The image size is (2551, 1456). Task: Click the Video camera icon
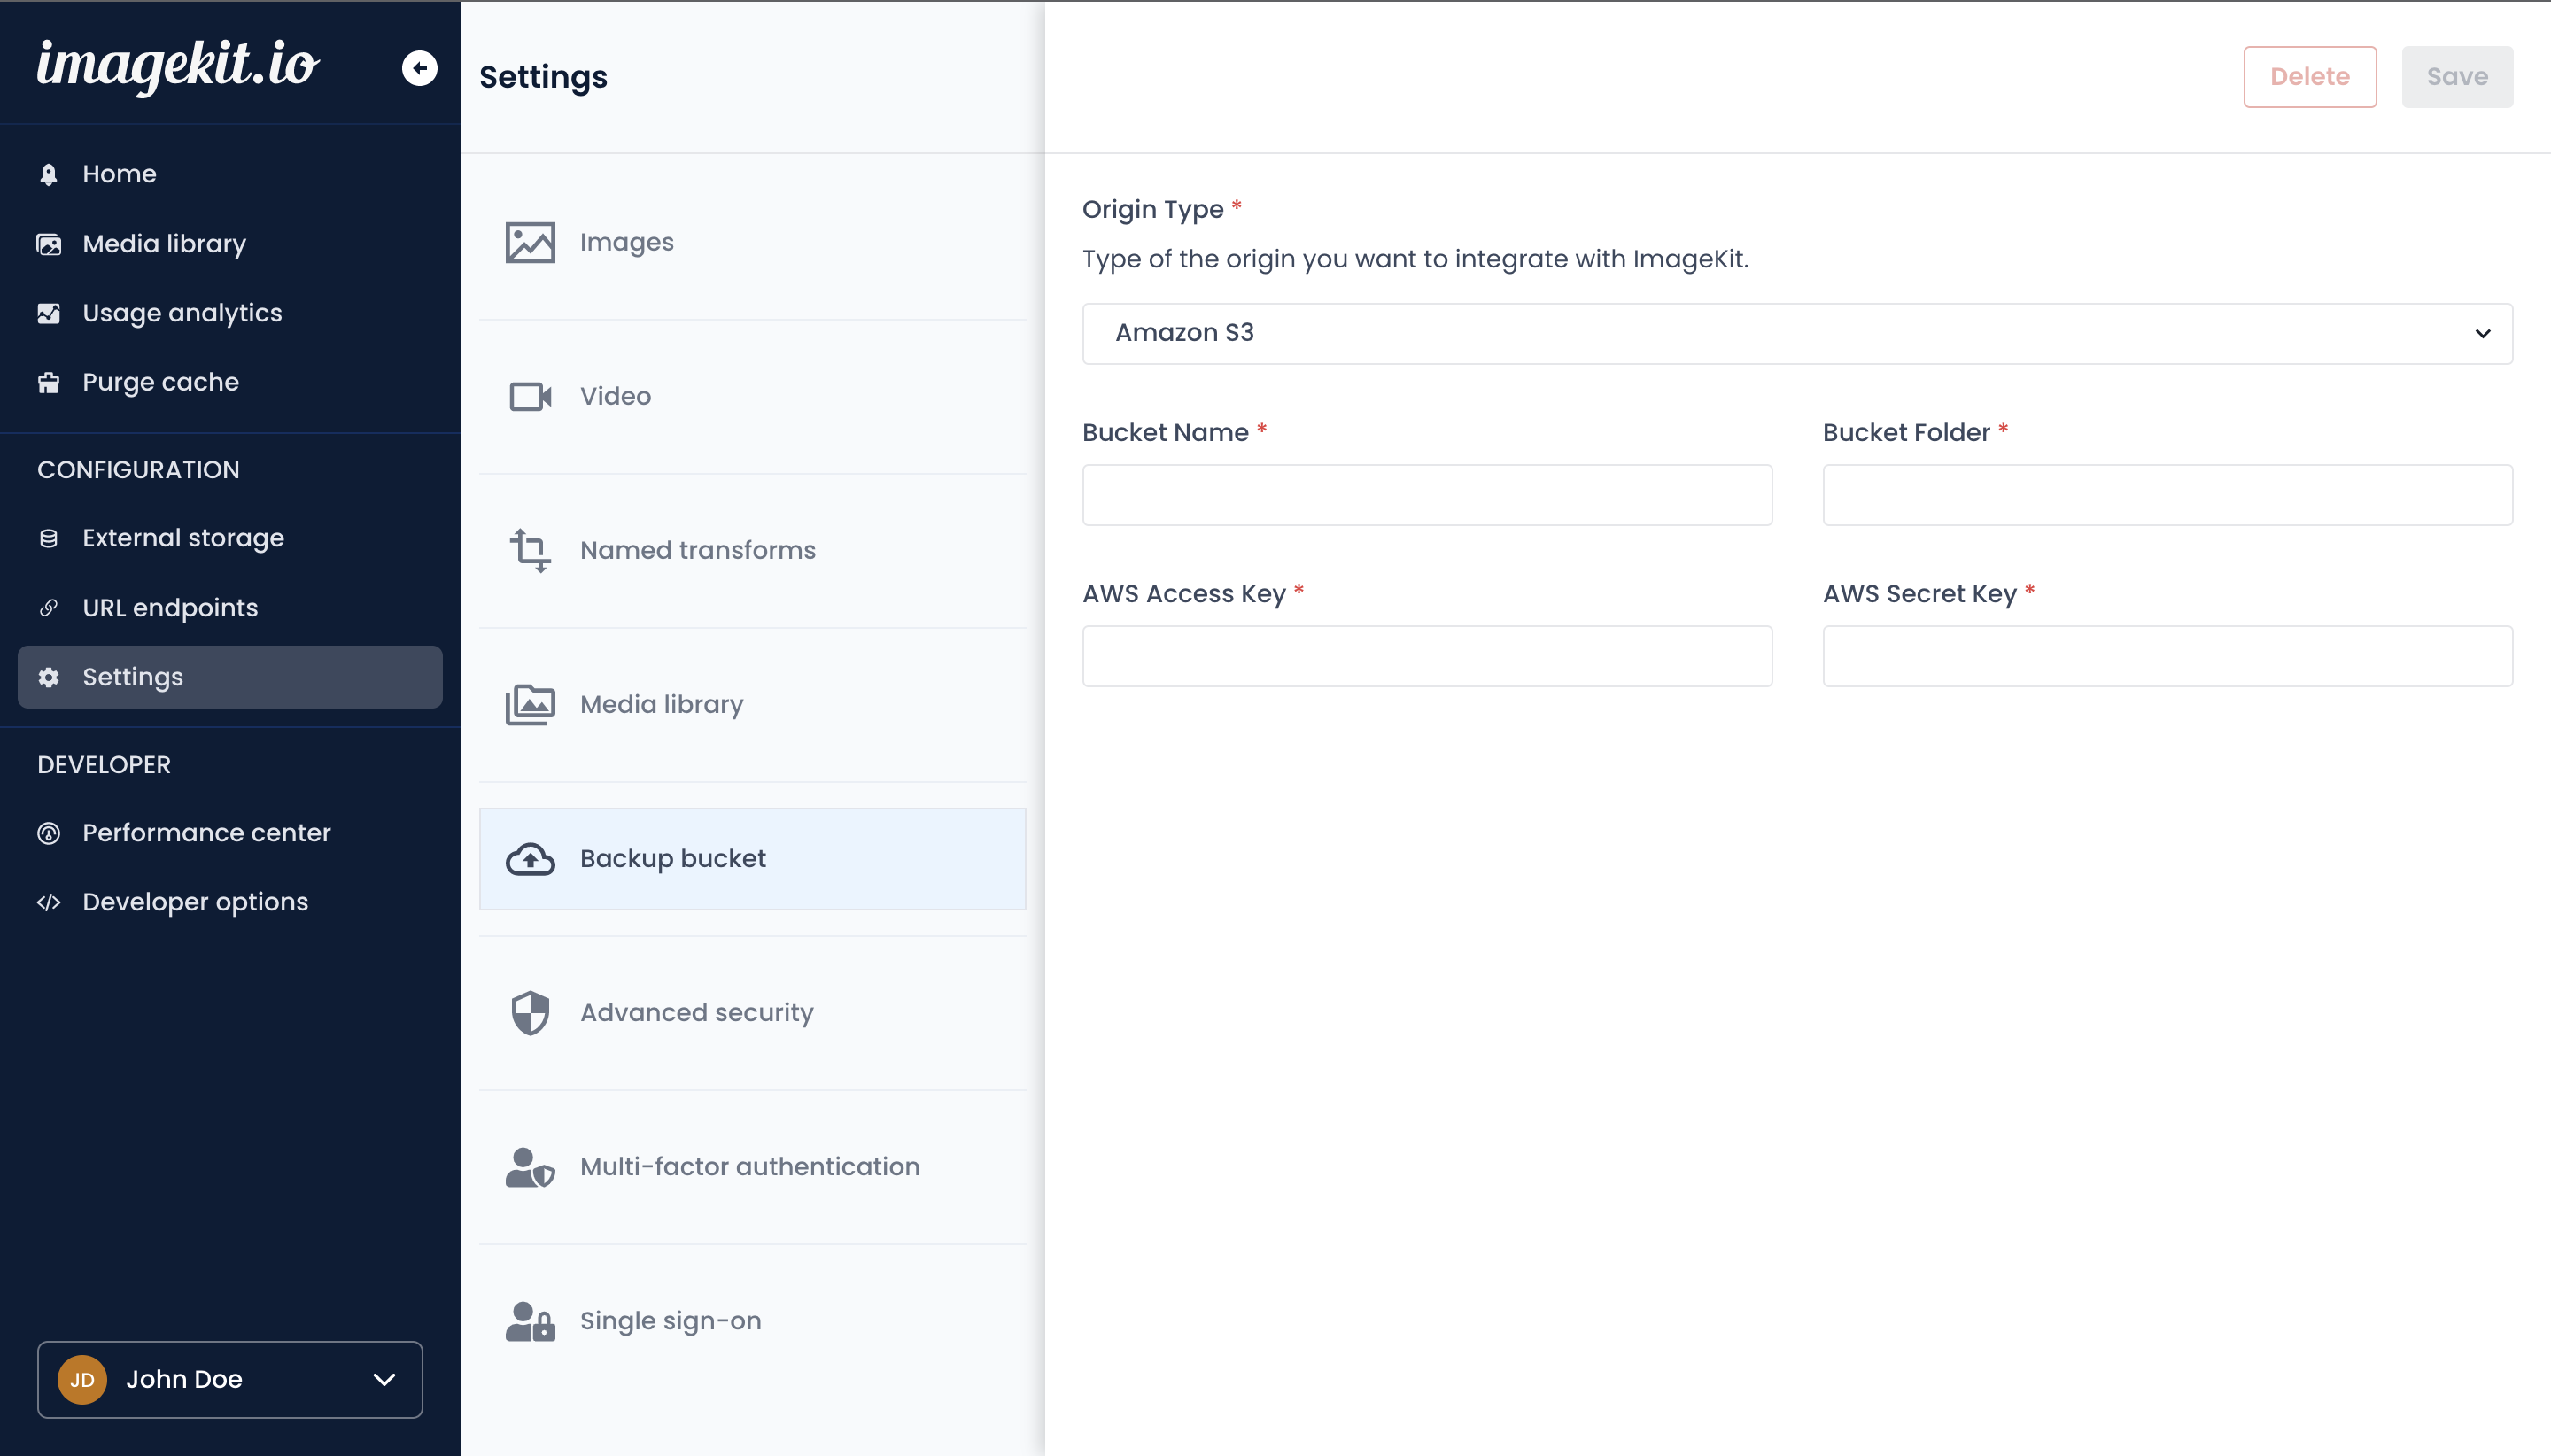[530, 396]
